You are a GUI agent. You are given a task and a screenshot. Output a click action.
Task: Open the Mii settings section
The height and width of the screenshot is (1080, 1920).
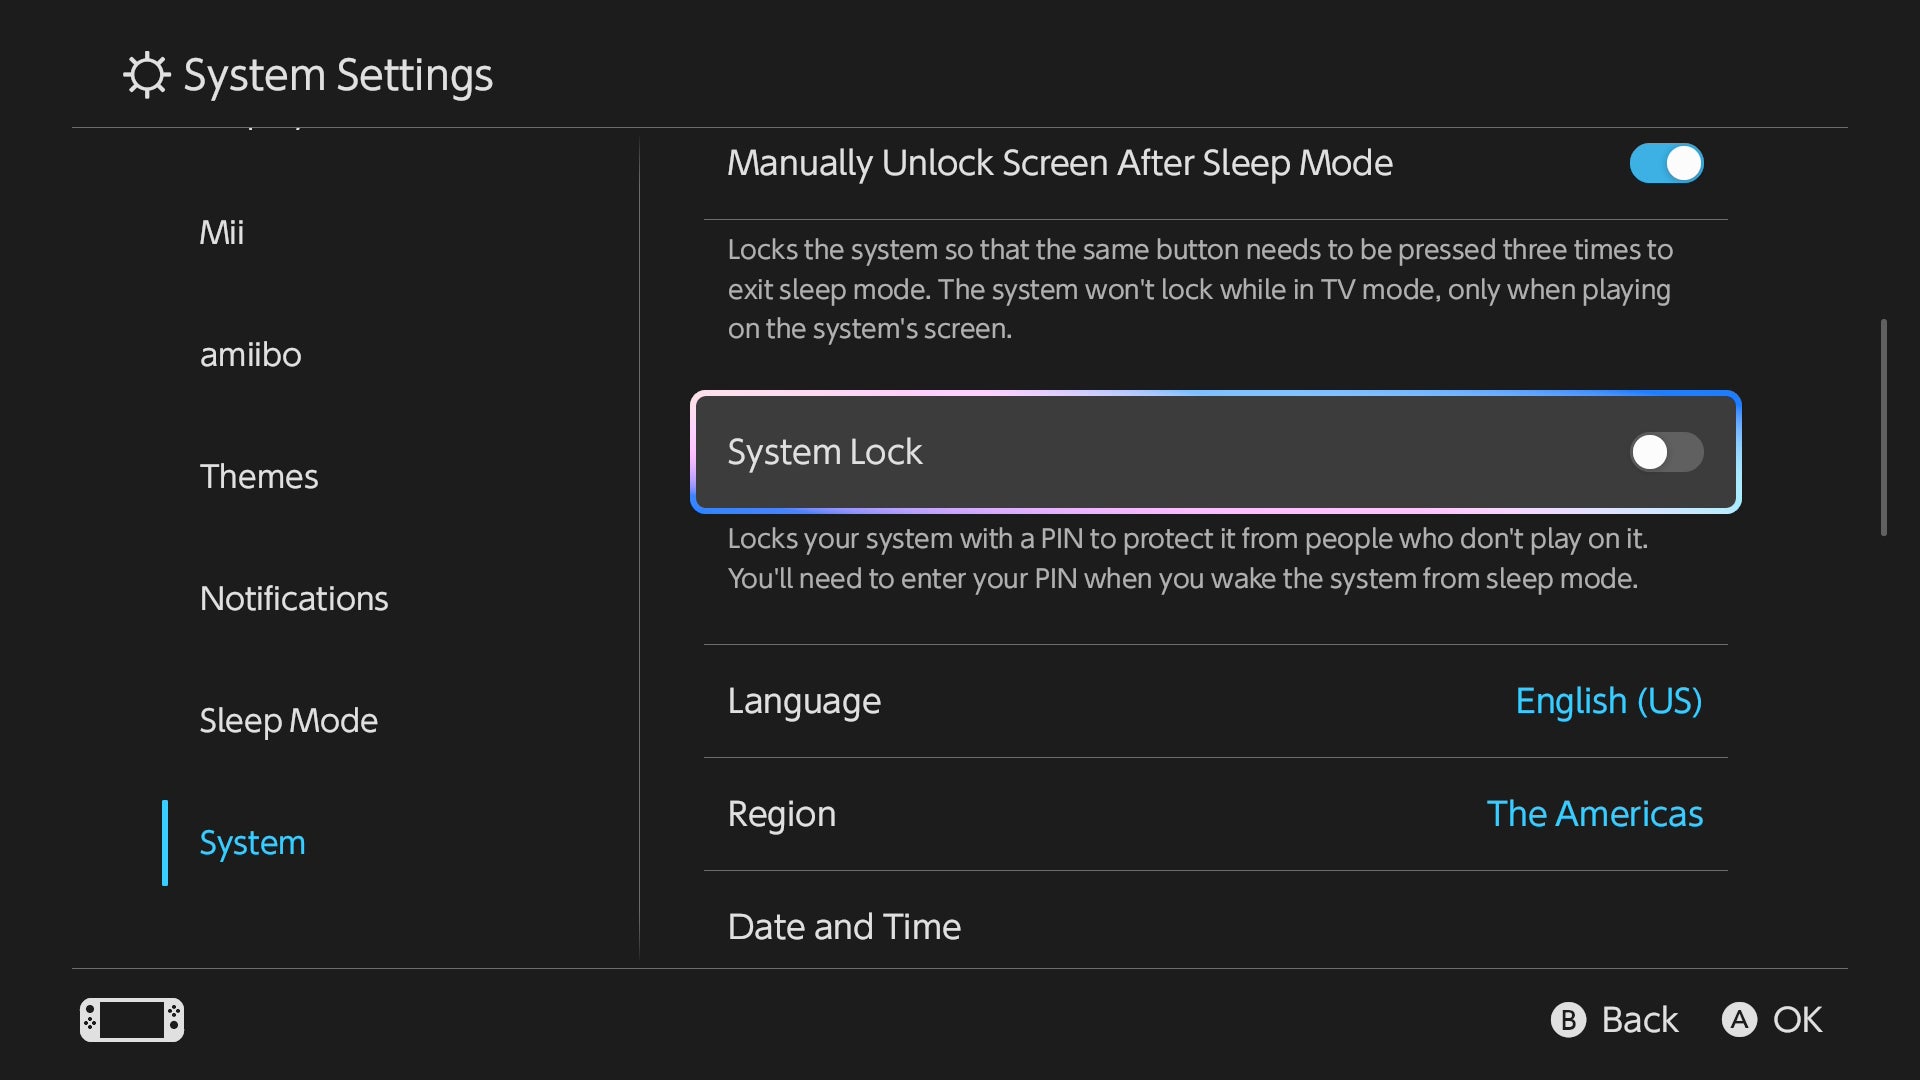[222, 233]
